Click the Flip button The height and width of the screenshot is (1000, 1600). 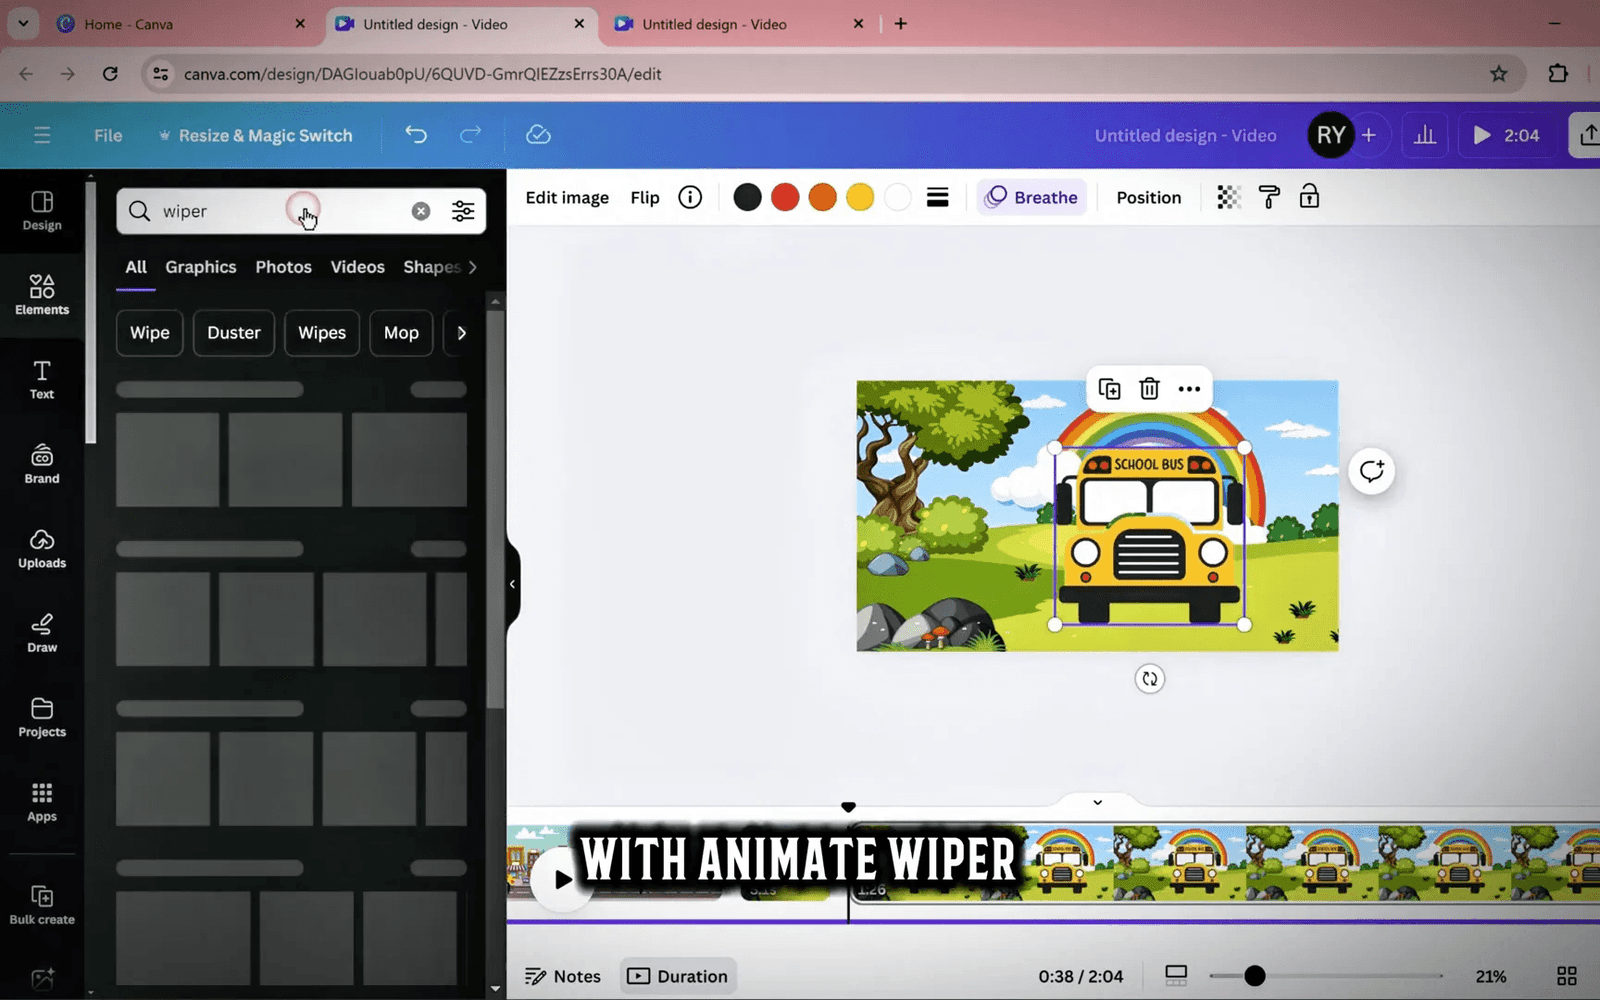point(645,197)
